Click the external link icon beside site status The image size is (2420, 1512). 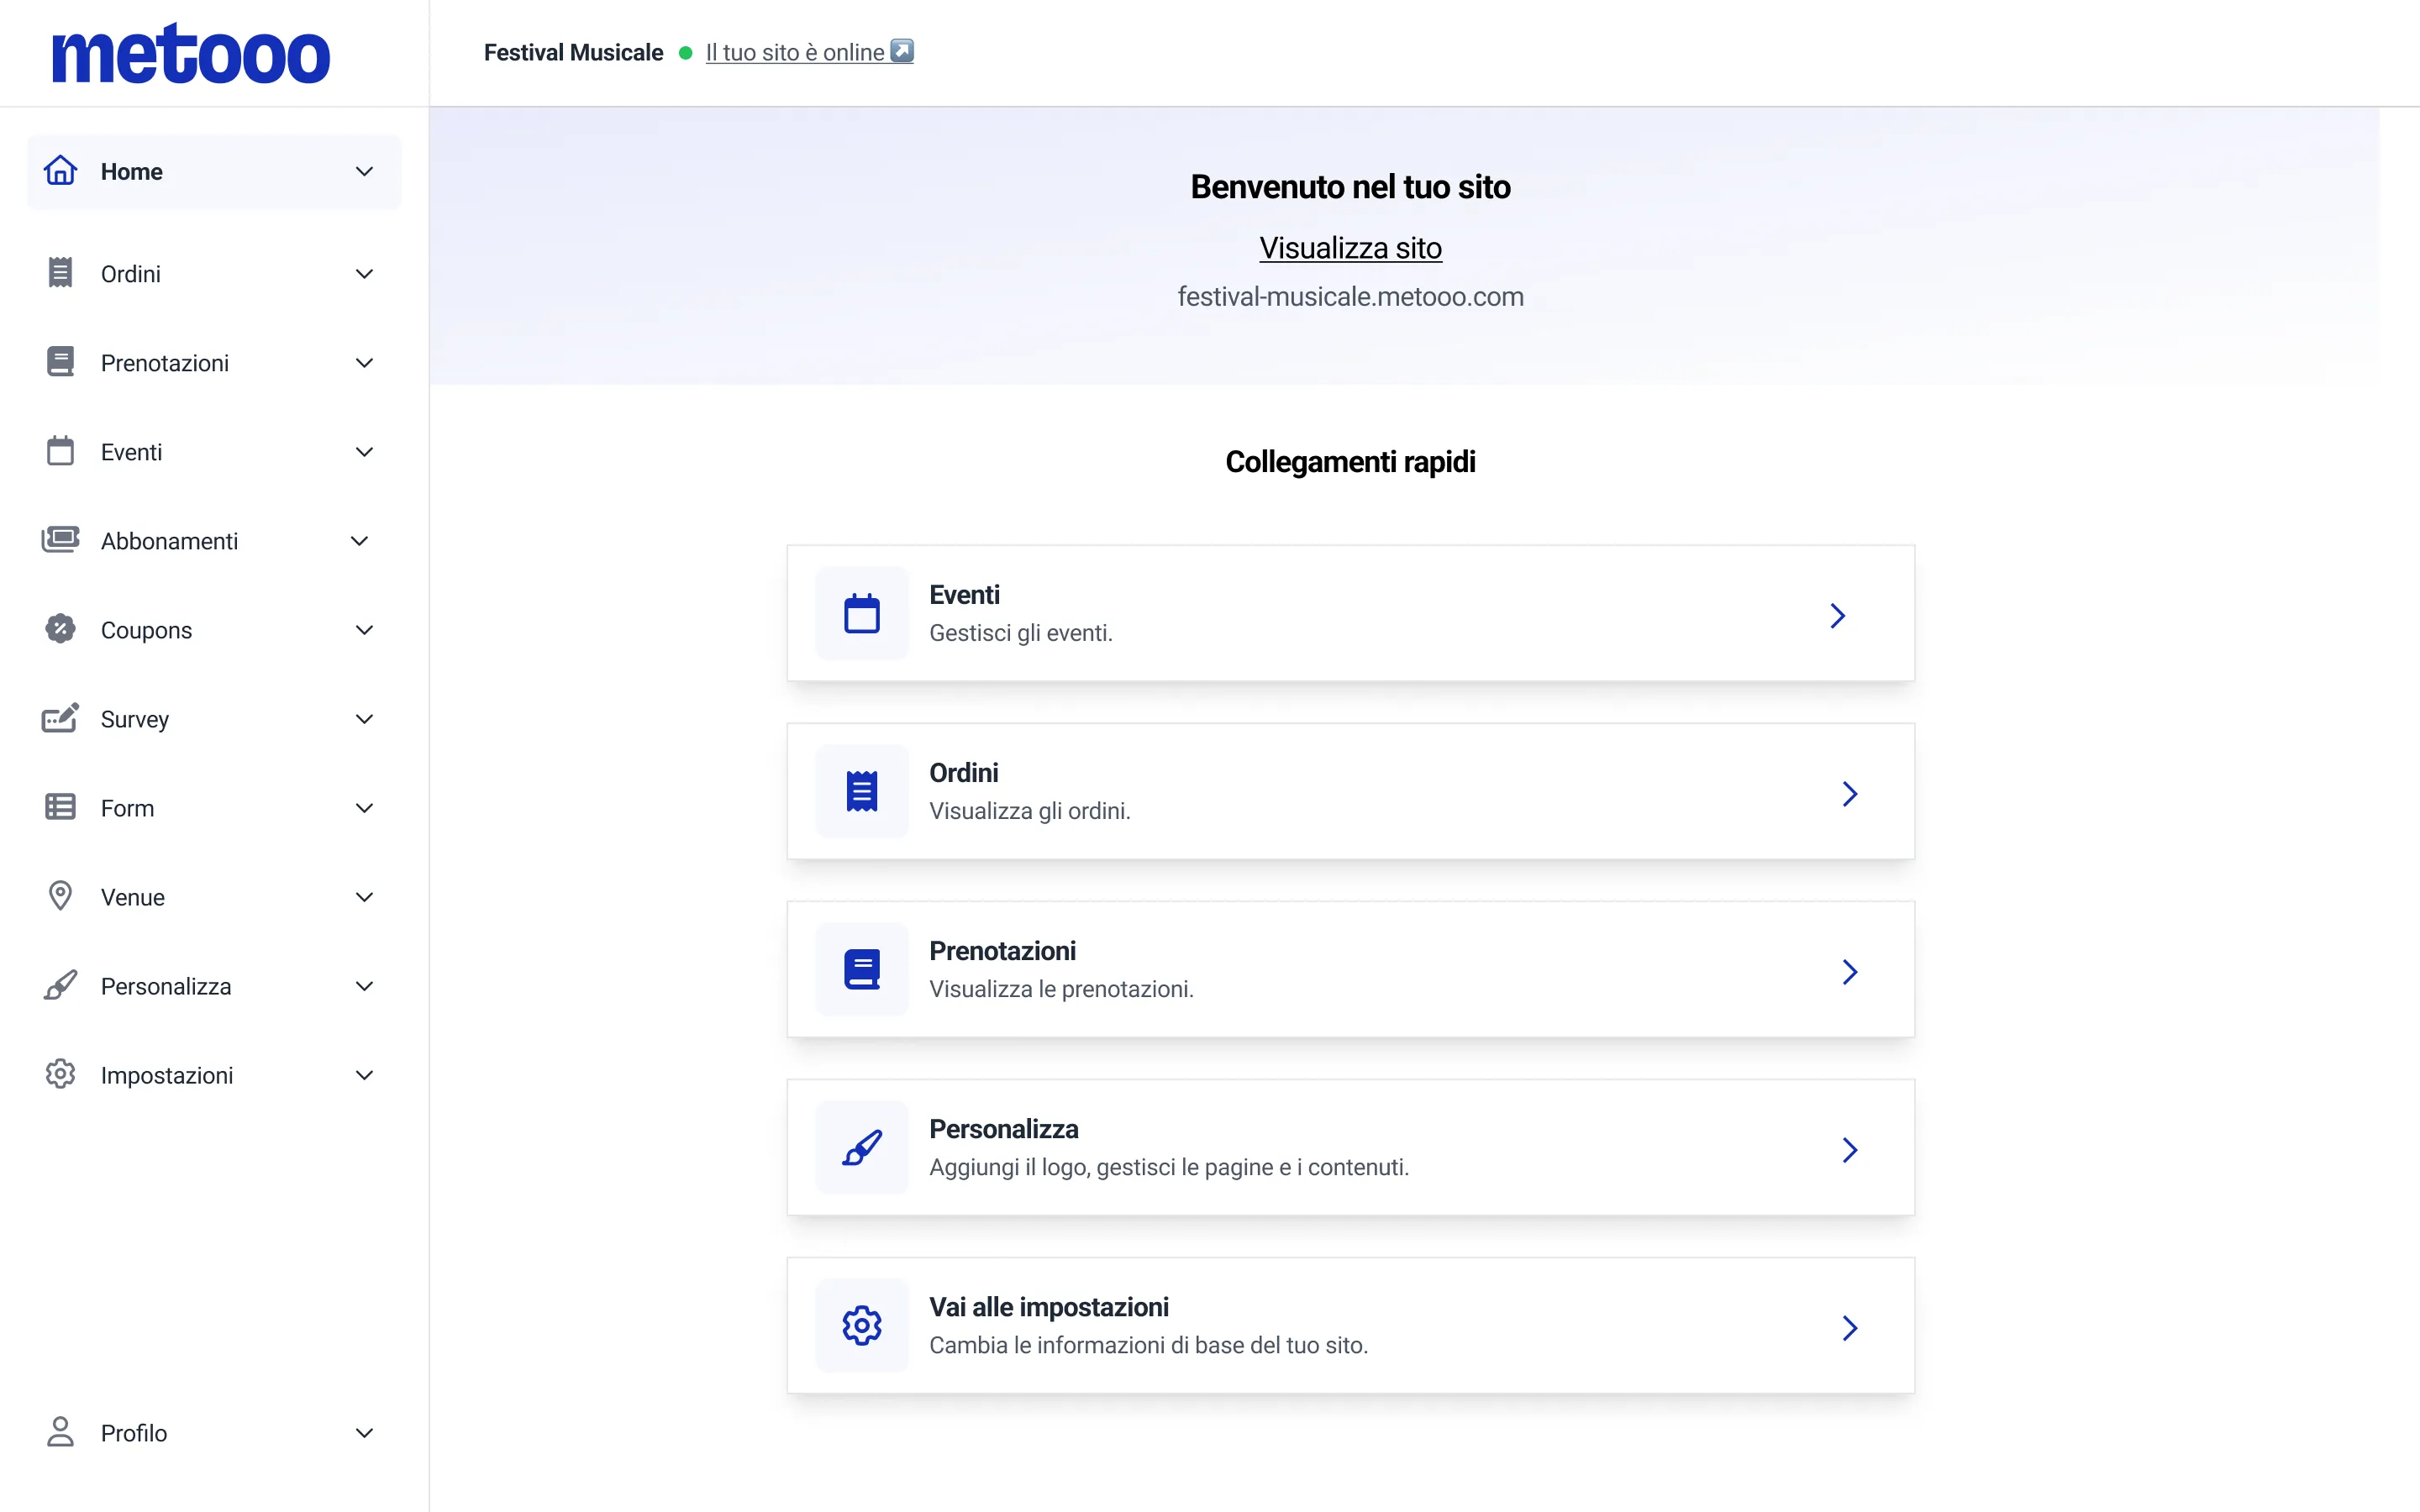(902, 51)
